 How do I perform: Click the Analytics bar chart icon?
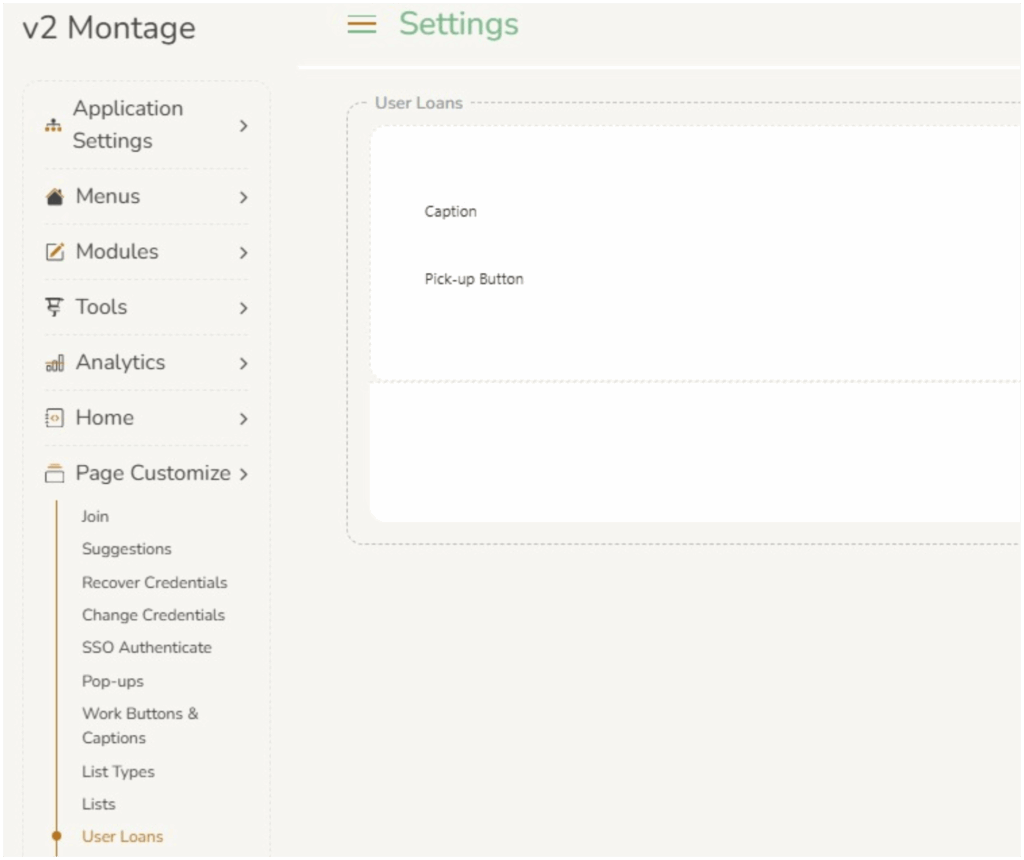click(x=55, y=363)
